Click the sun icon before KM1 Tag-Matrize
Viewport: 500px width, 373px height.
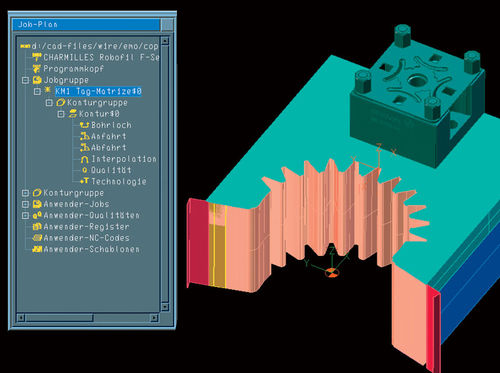(48, 90)
